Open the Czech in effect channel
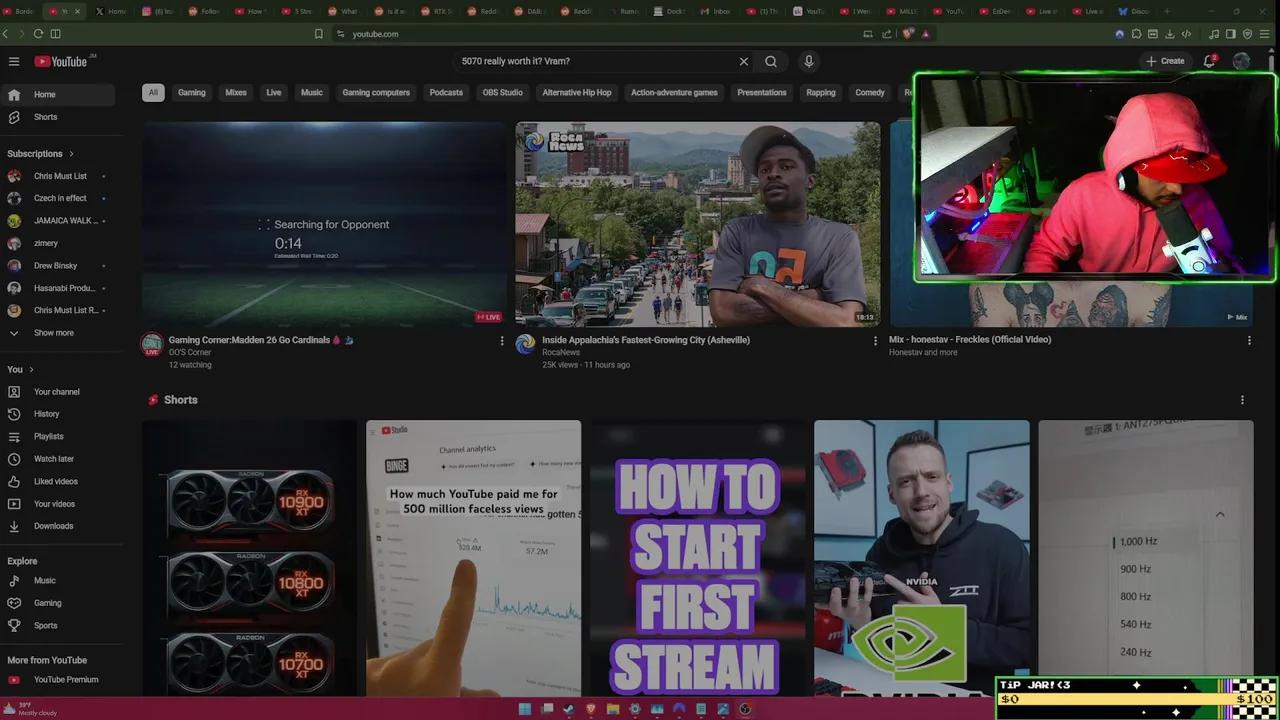 [x=58, y=198]
